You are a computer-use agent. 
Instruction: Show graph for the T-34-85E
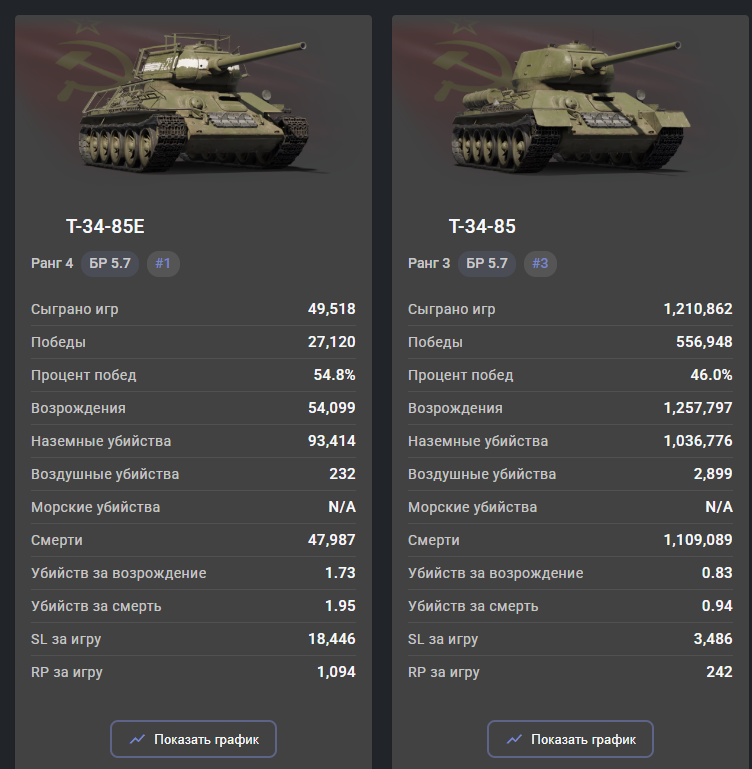click(x=193, y=740)
